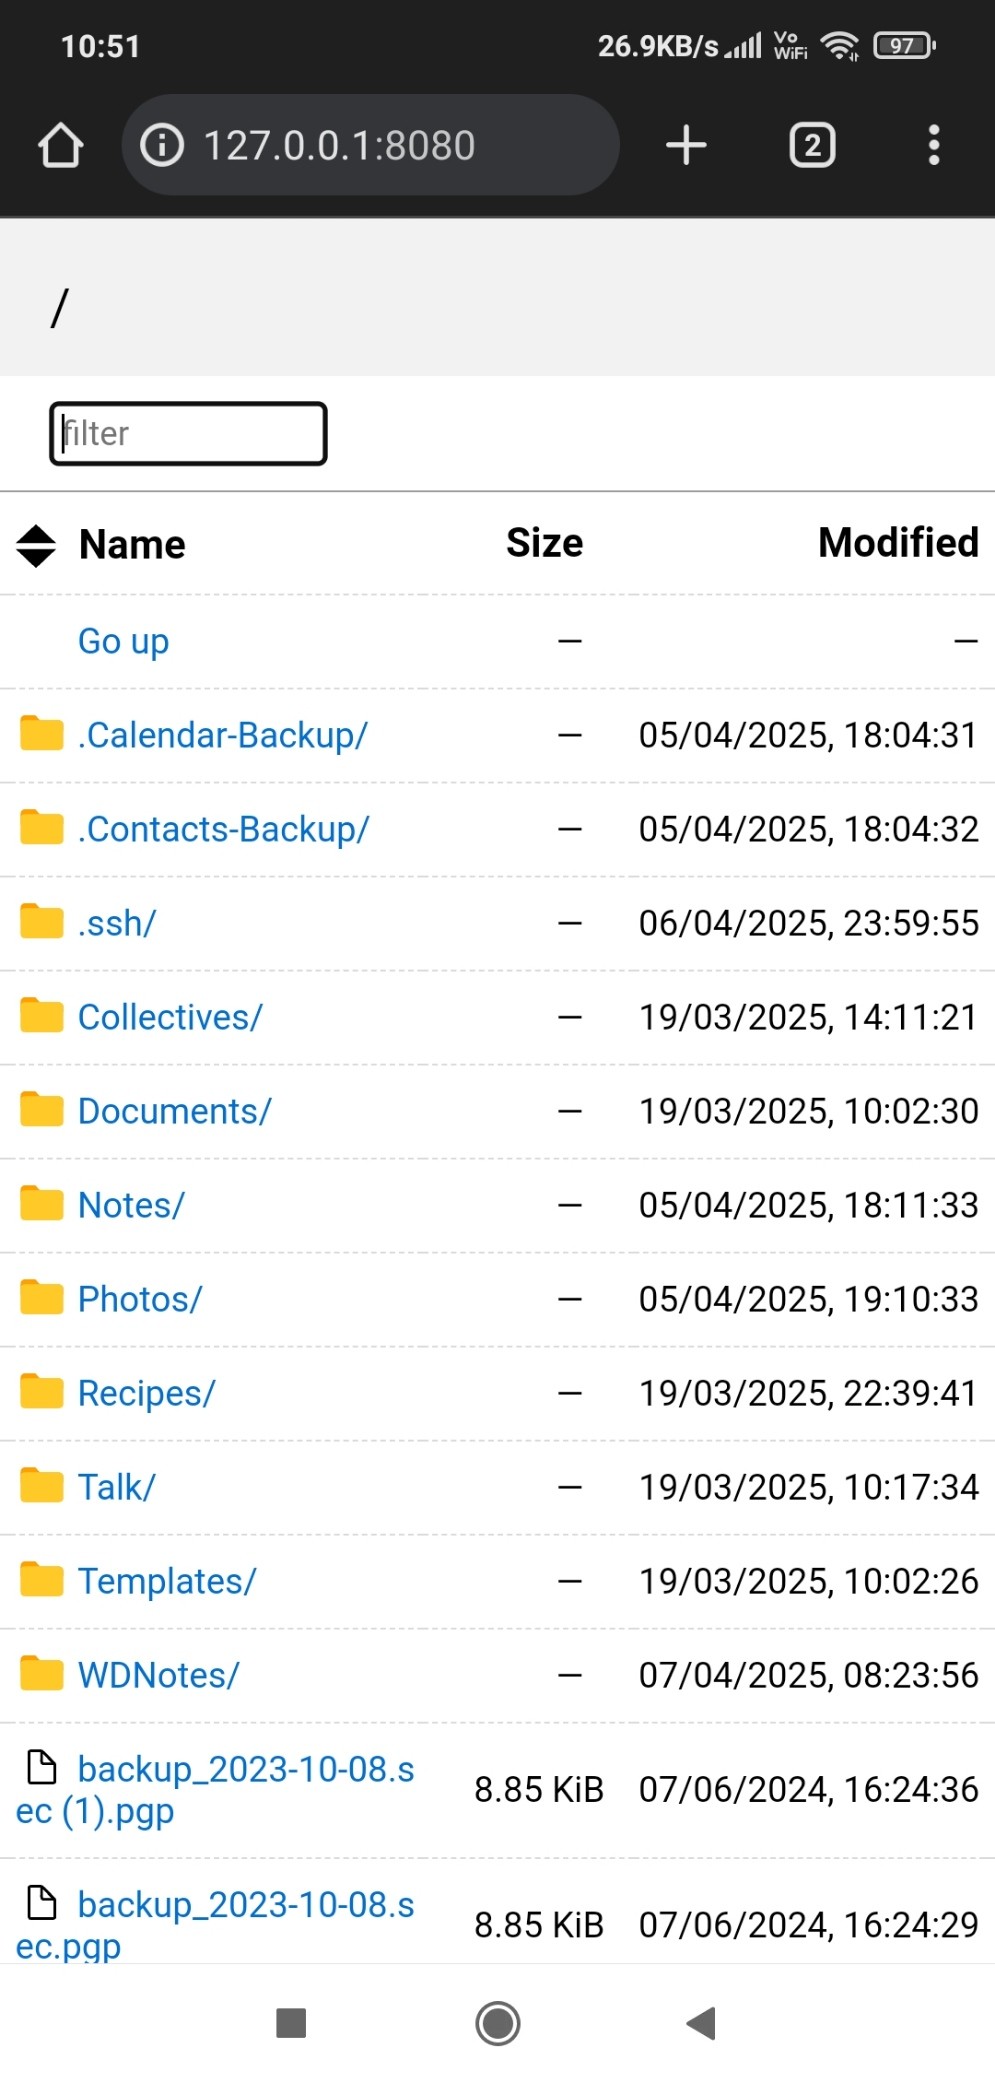This screenshot has width=995, height=2083.
Task: Click the file icon for backup_2023-10-08.sec (1).pgp
Action: point(41,1767)
